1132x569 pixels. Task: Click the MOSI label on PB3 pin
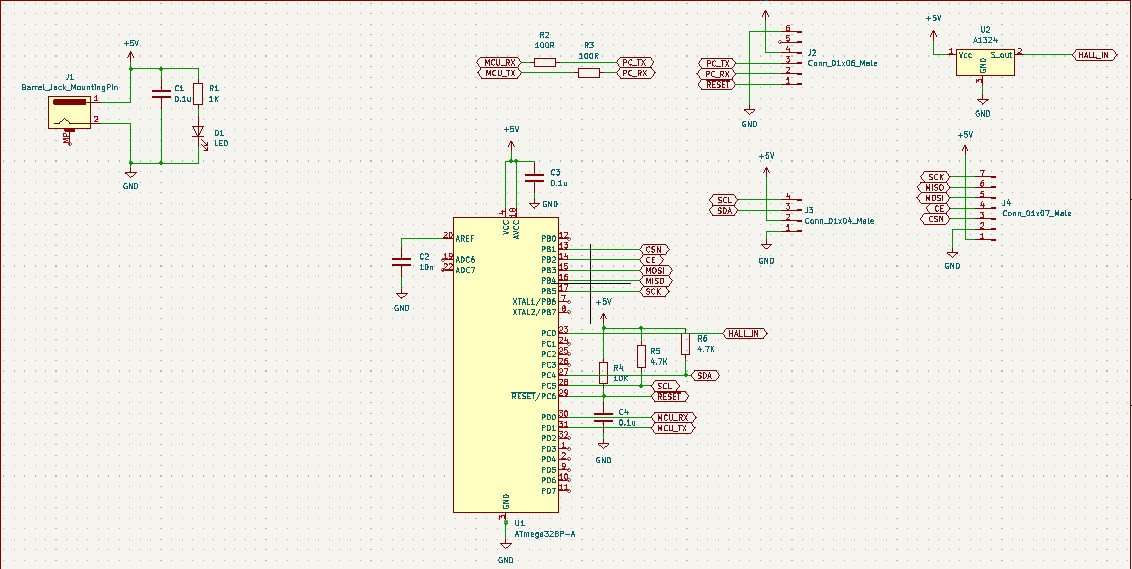pyautogui.click(x=656, y=270)
